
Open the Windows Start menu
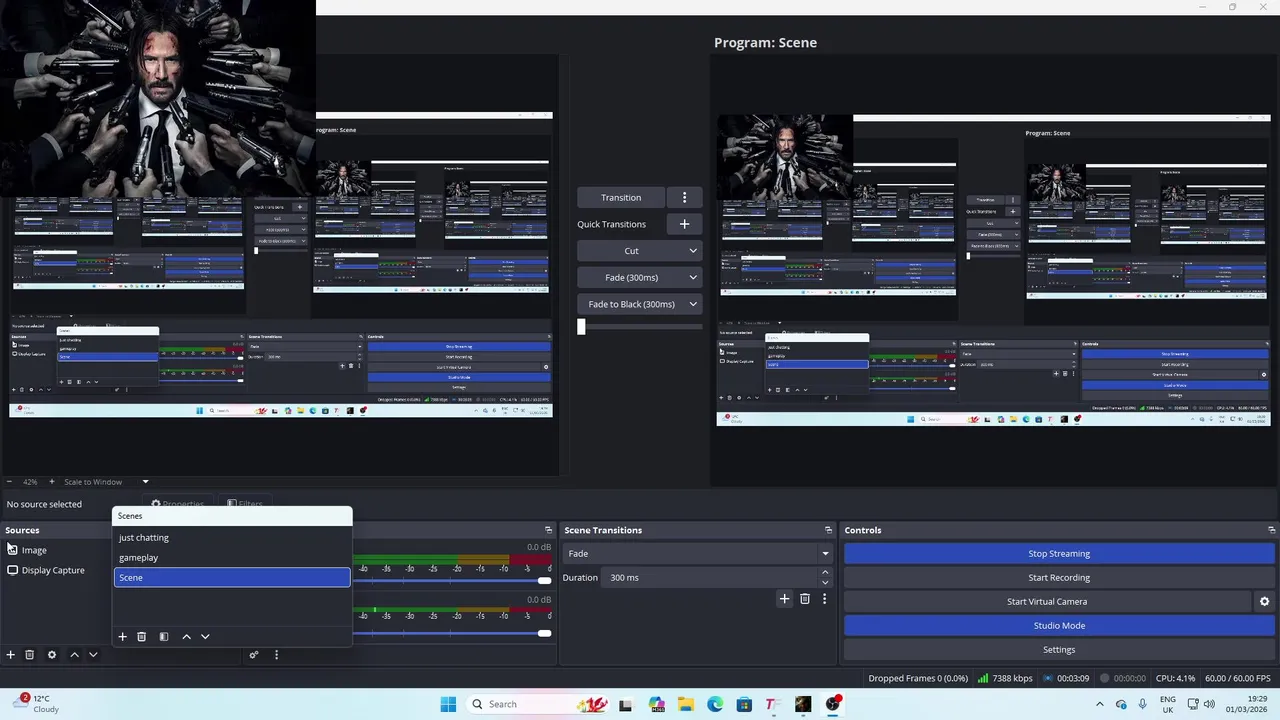(448, 704)
